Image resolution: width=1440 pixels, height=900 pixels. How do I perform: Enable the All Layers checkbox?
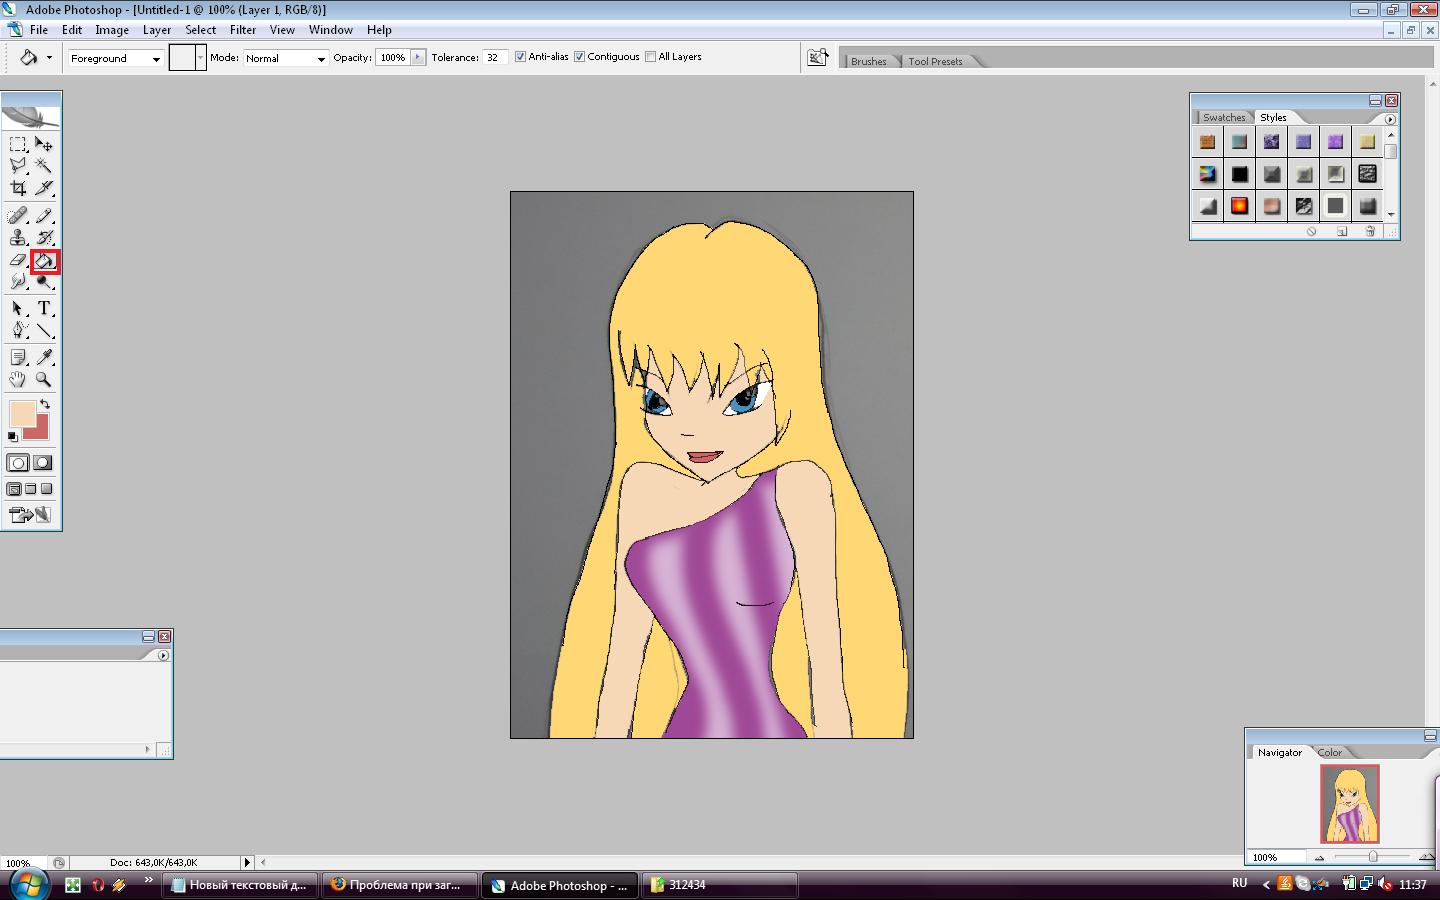pyautogui.click(x=651, y=57)
